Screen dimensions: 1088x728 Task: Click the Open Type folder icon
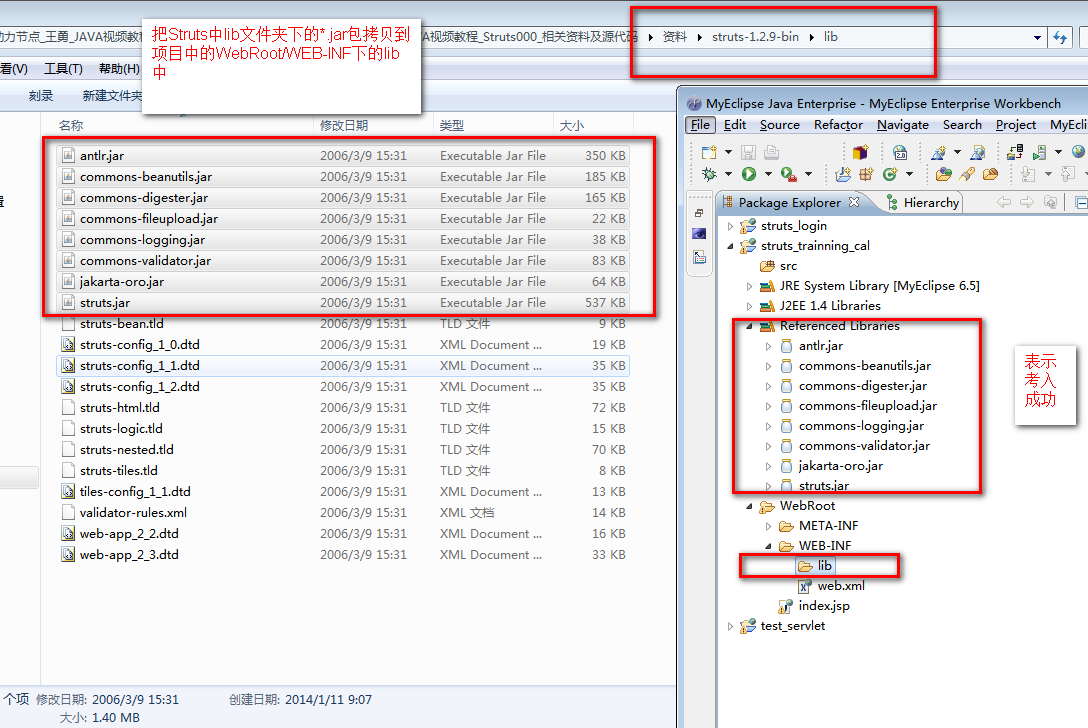943,174
